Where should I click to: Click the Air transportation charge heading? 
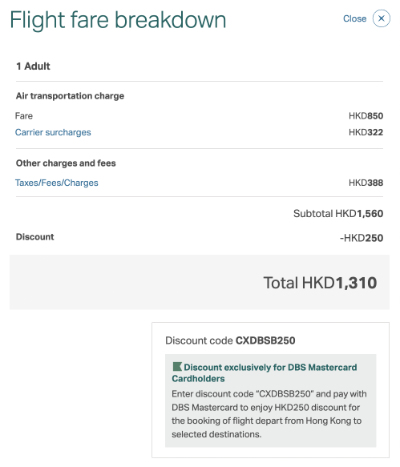70,96
